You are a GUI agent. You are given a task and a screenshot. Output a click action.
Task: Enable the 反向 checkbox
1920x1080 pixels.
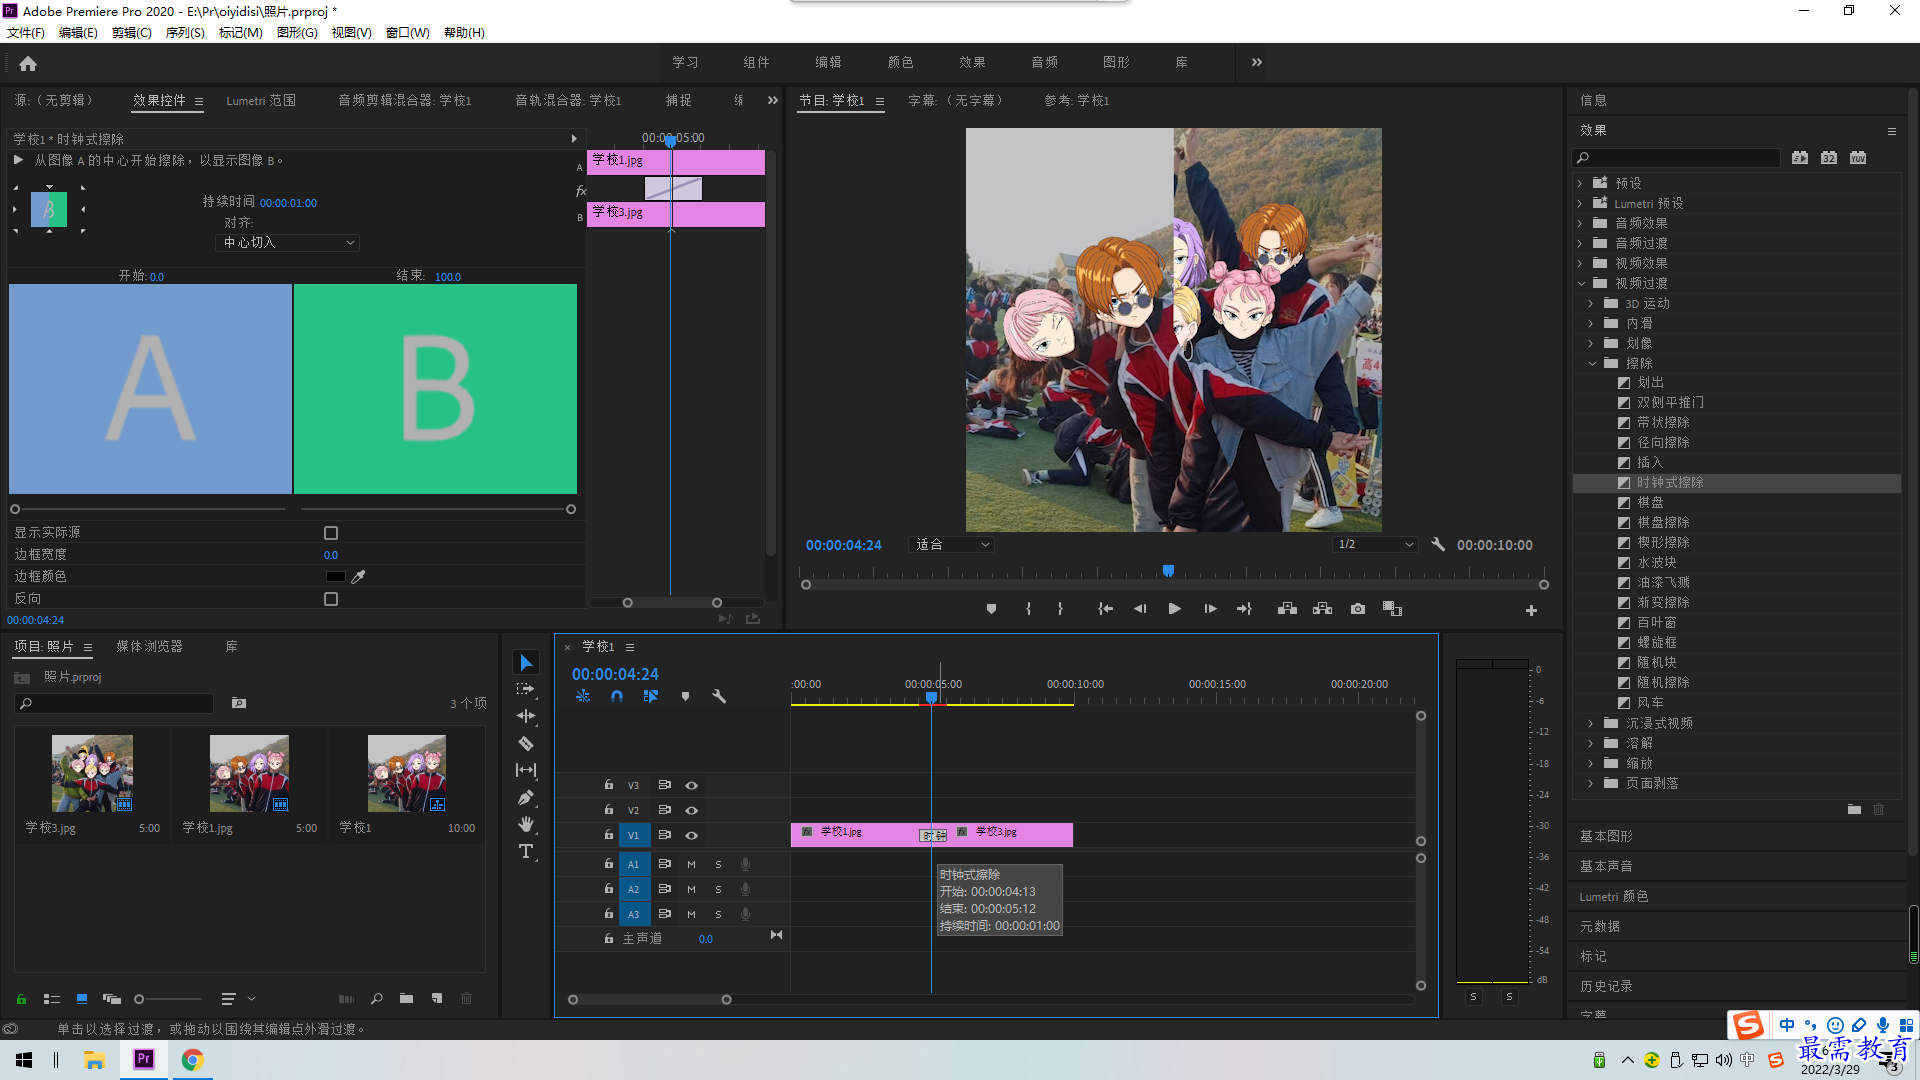pos(331,599)
